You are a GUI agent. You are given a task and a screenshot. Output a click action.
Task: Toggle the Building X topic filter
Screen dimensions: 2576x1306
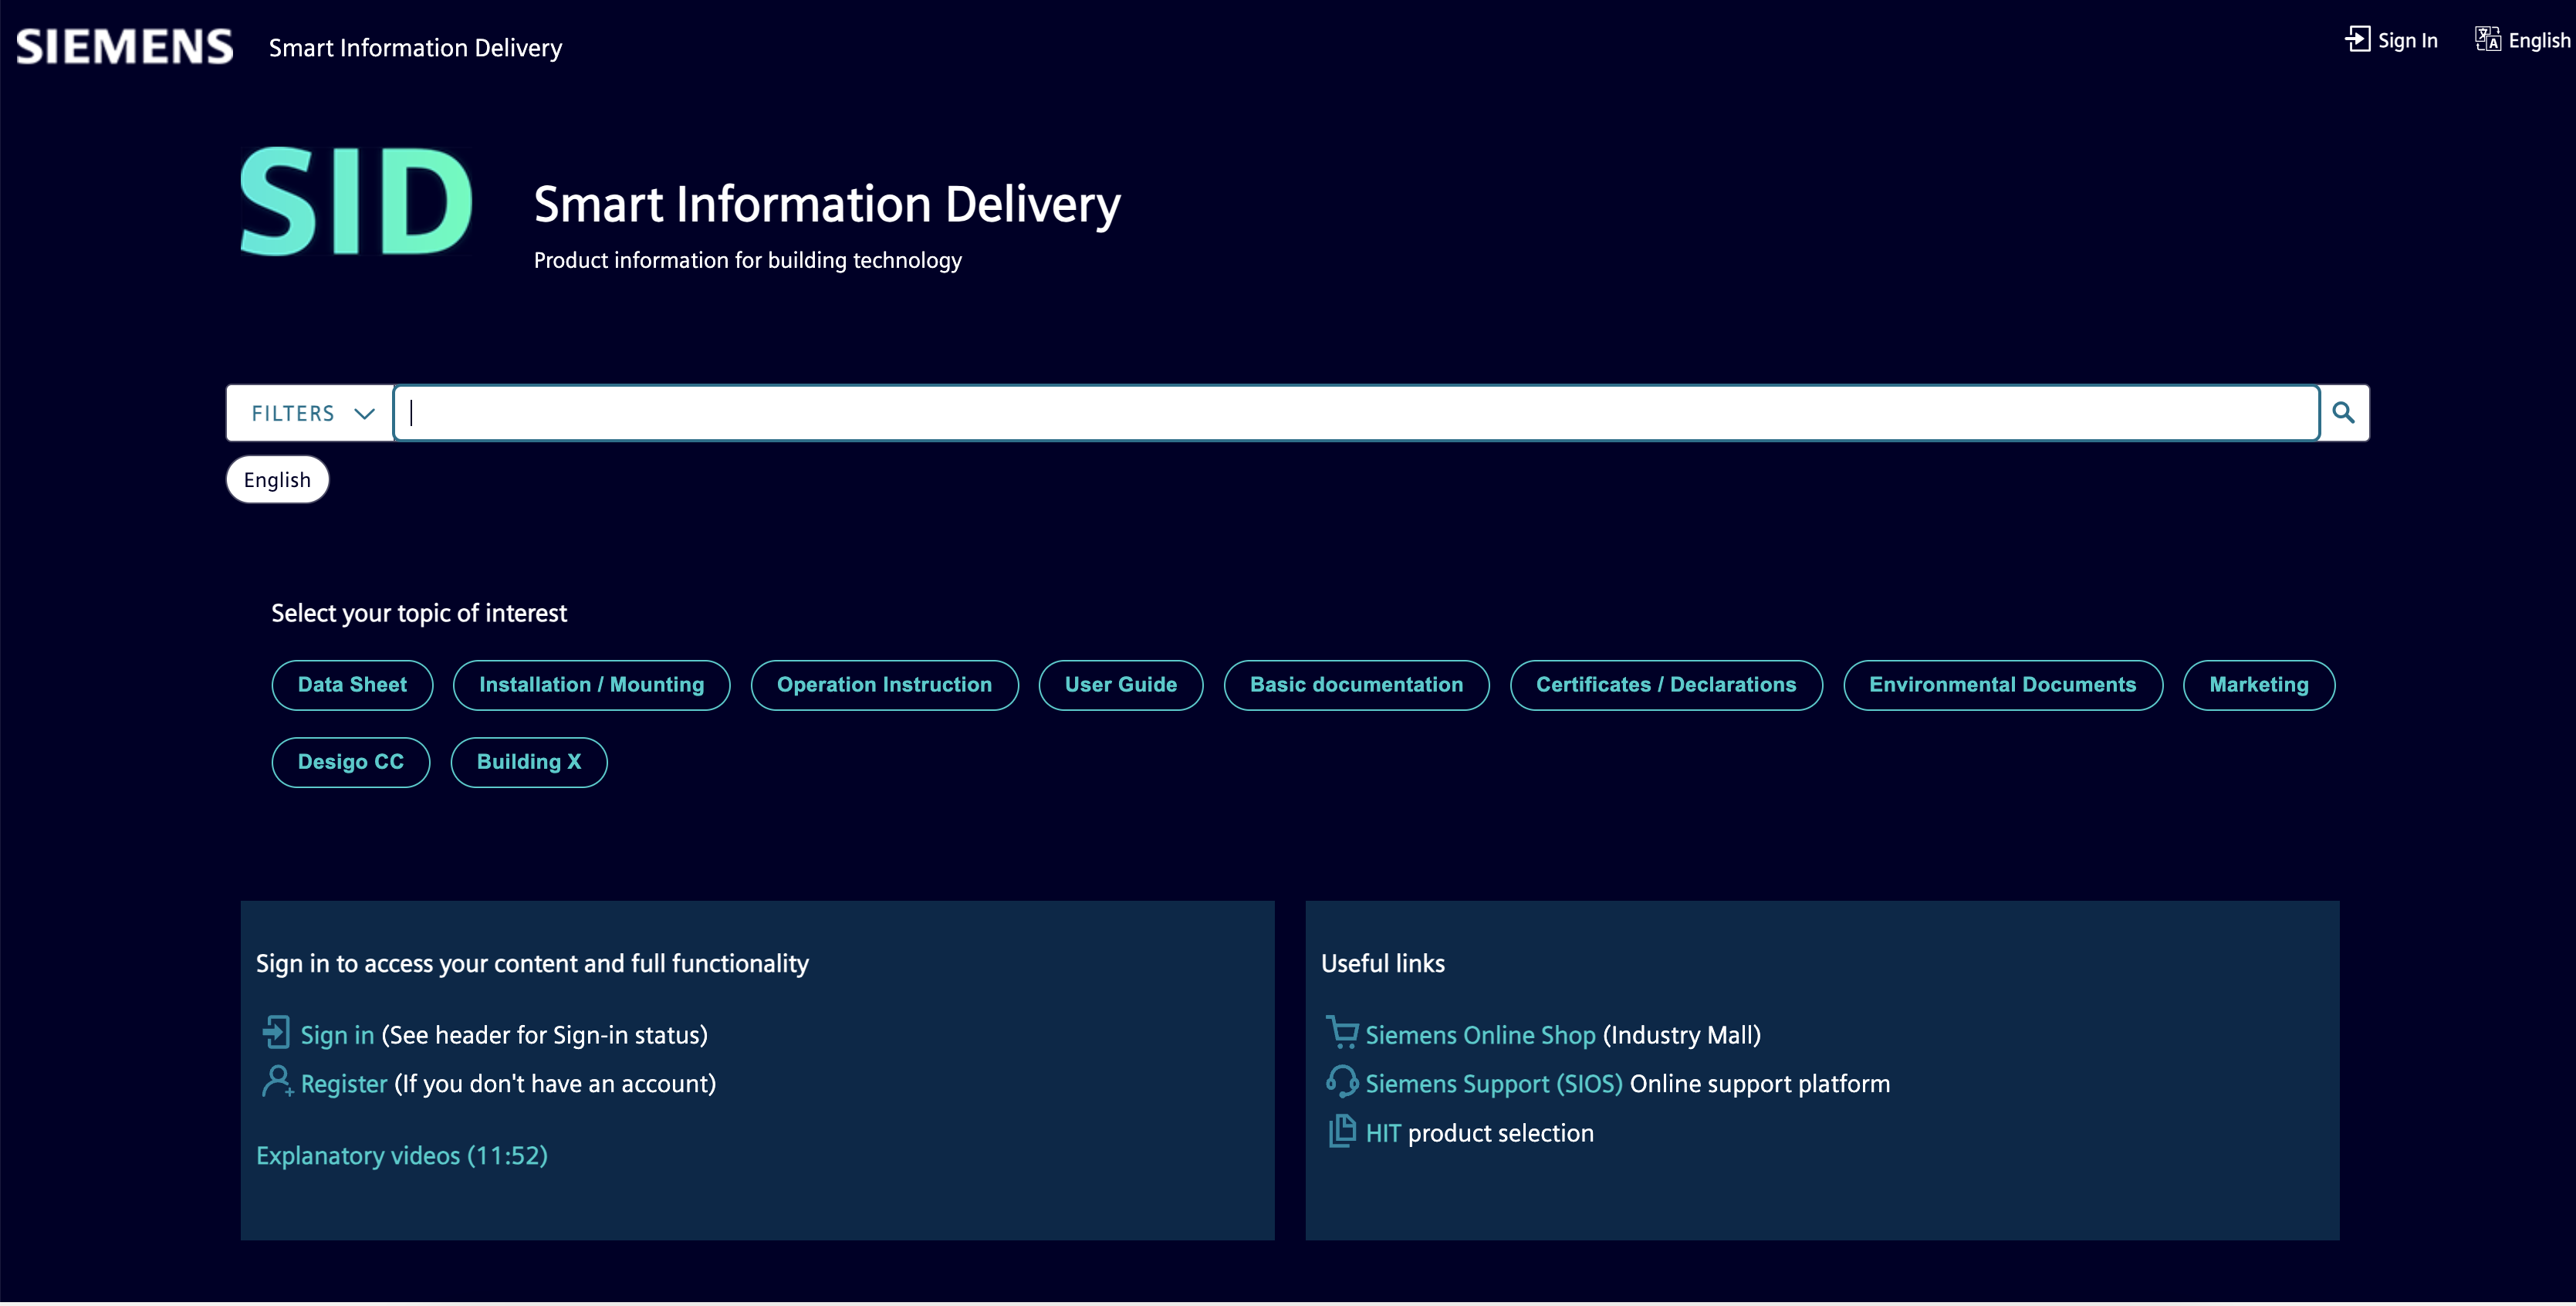pos(528,761)
